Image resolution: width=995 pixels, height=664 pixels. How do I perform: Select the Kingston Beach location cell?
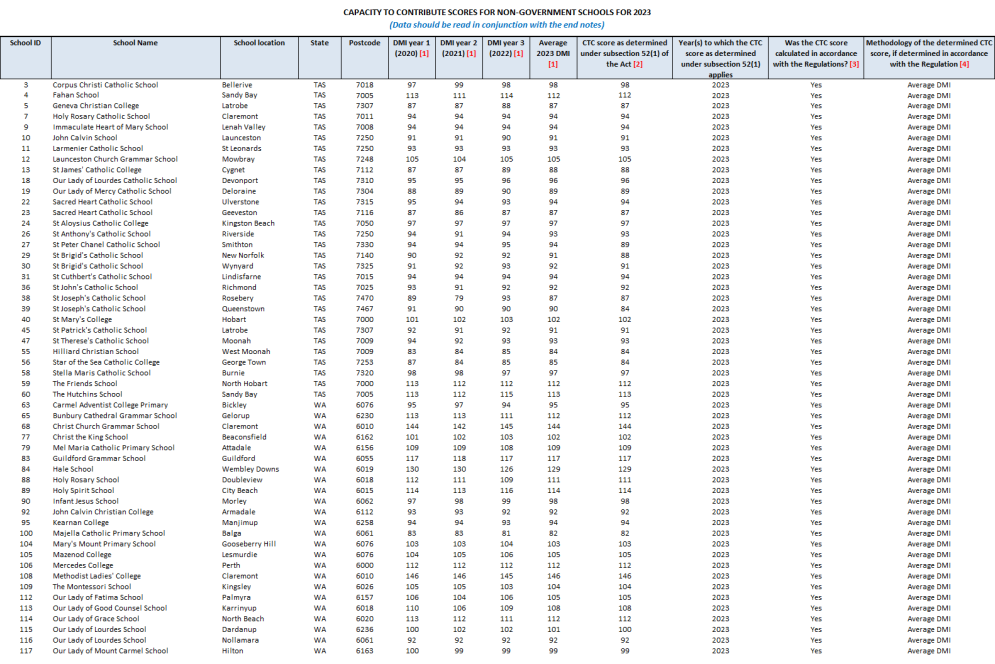coord(248,223)
